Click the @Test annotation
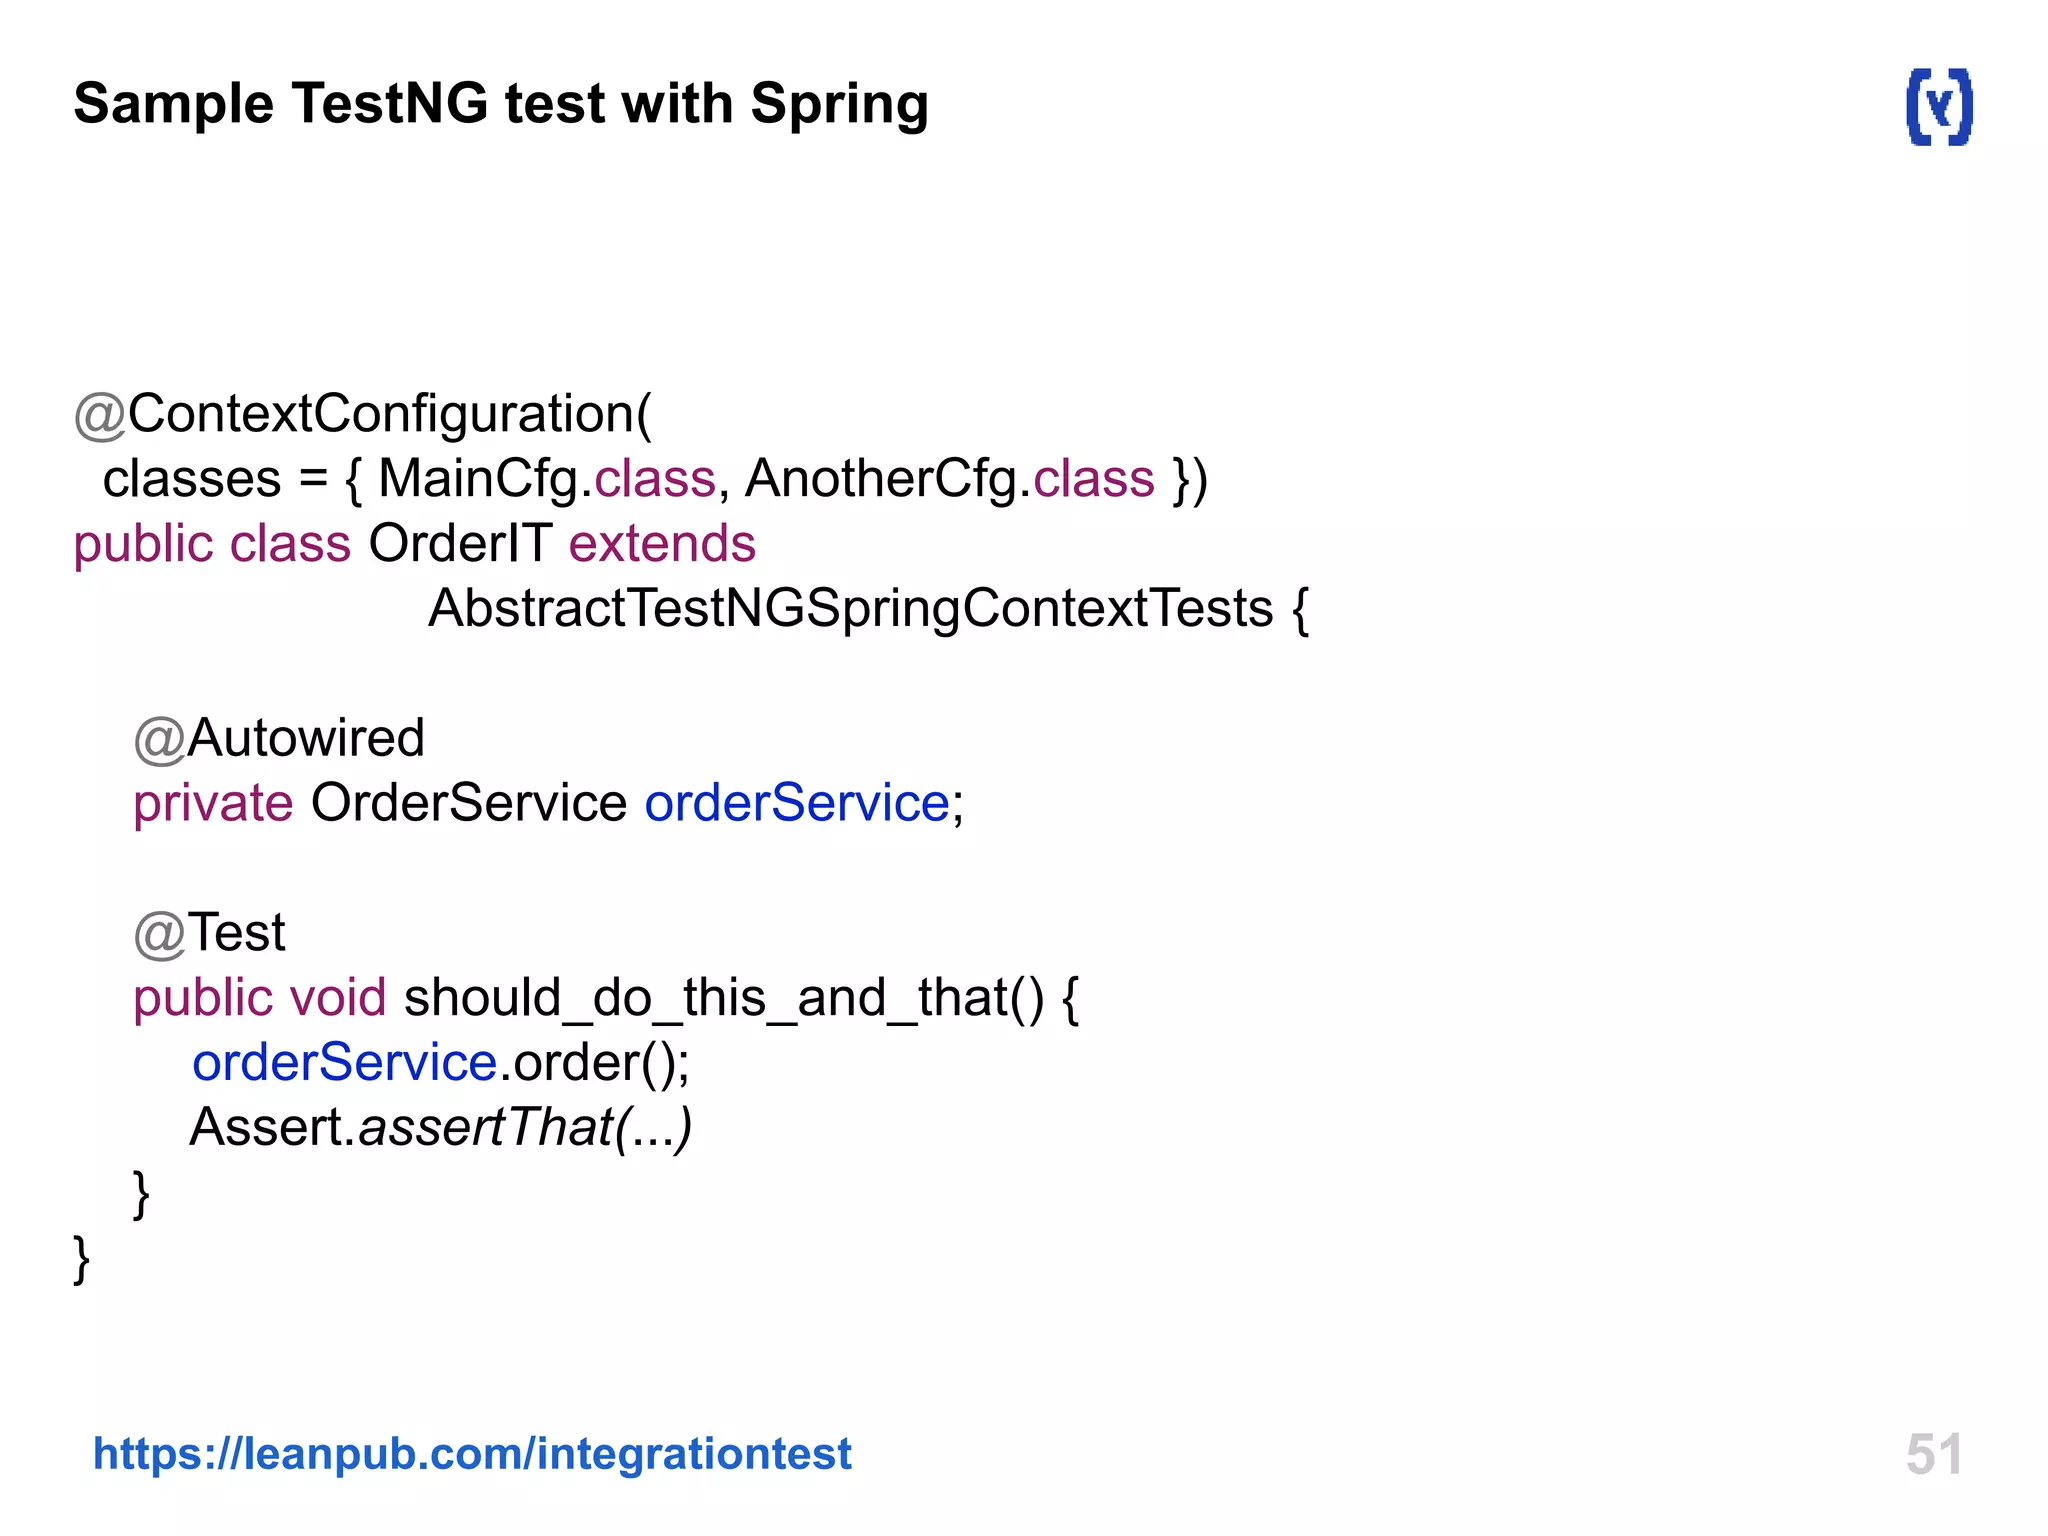This screenshot has width=2048, height=1536. [x=210, y=933]
